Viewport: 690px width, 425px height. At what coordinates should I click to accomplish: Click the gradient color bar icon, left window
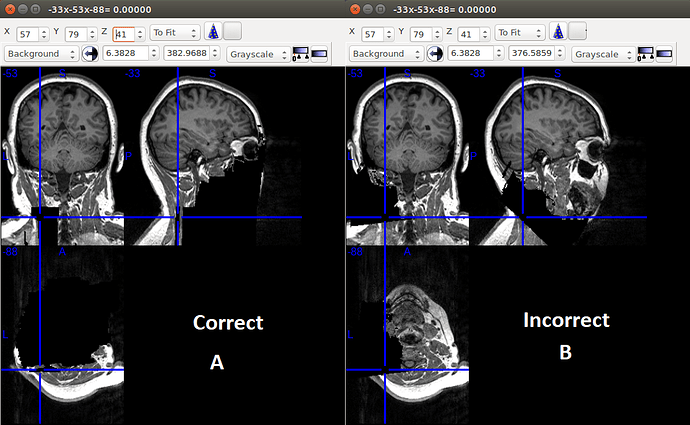(x=319, y=54)
